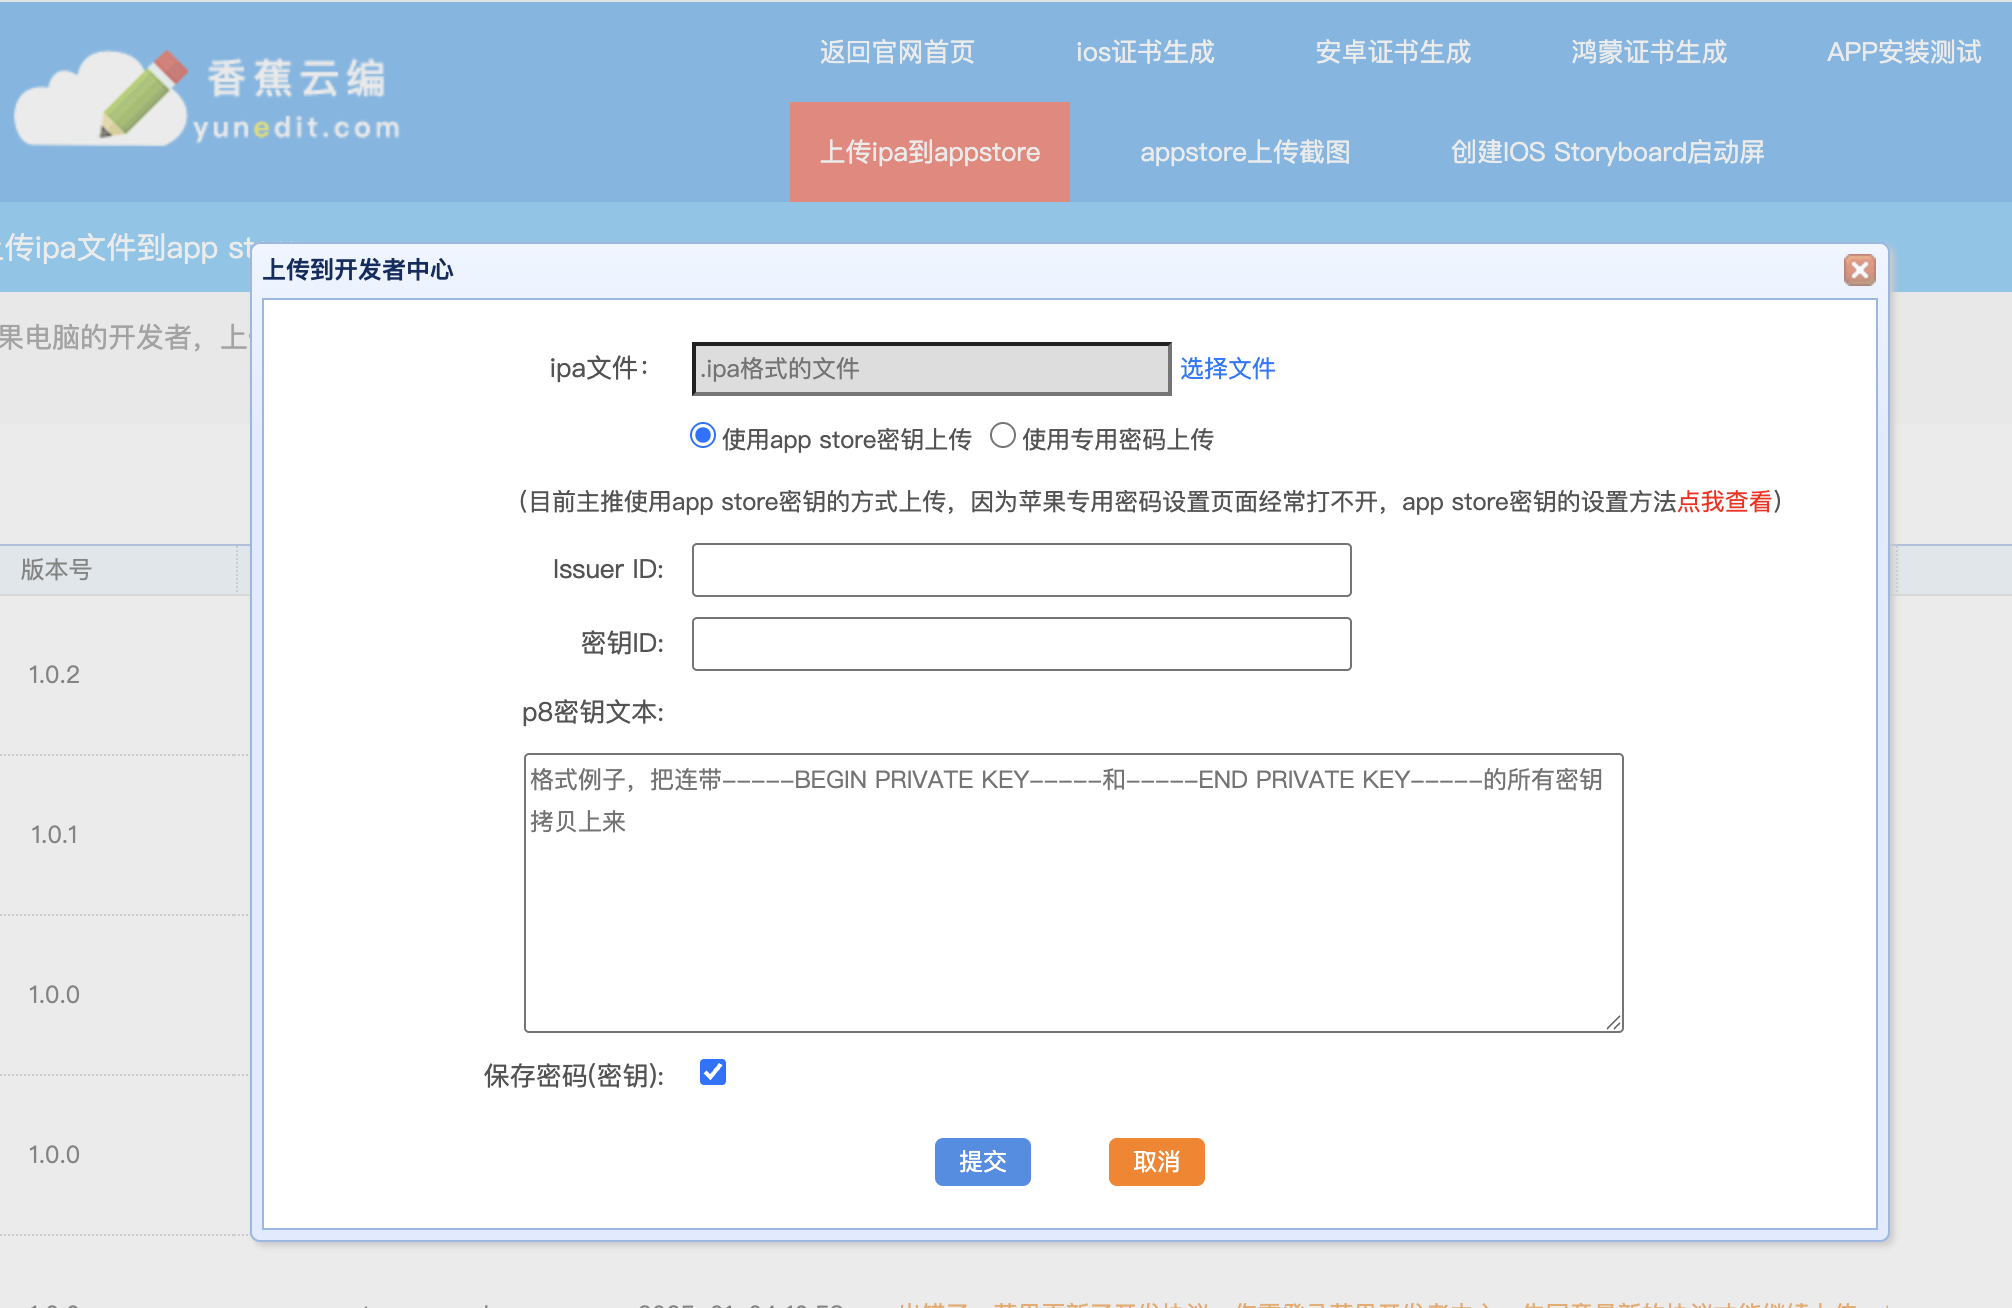
Task: Open 点我查看 key setup guide link
Action: [1724, 501]
